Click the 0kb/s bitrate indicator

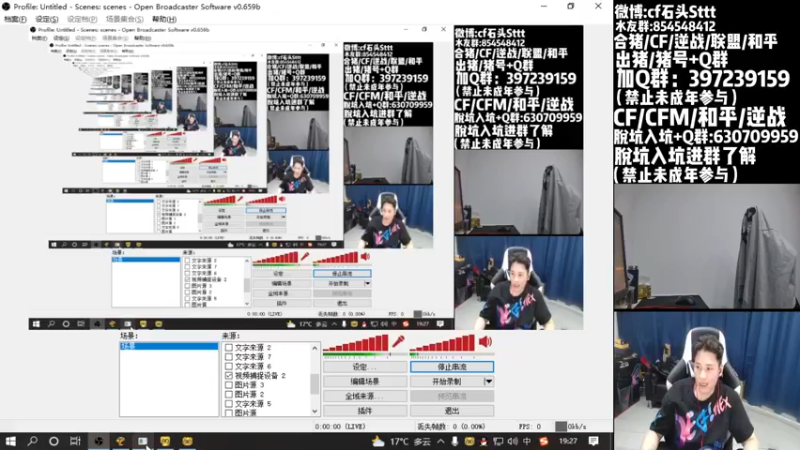[x=571, y=426]
